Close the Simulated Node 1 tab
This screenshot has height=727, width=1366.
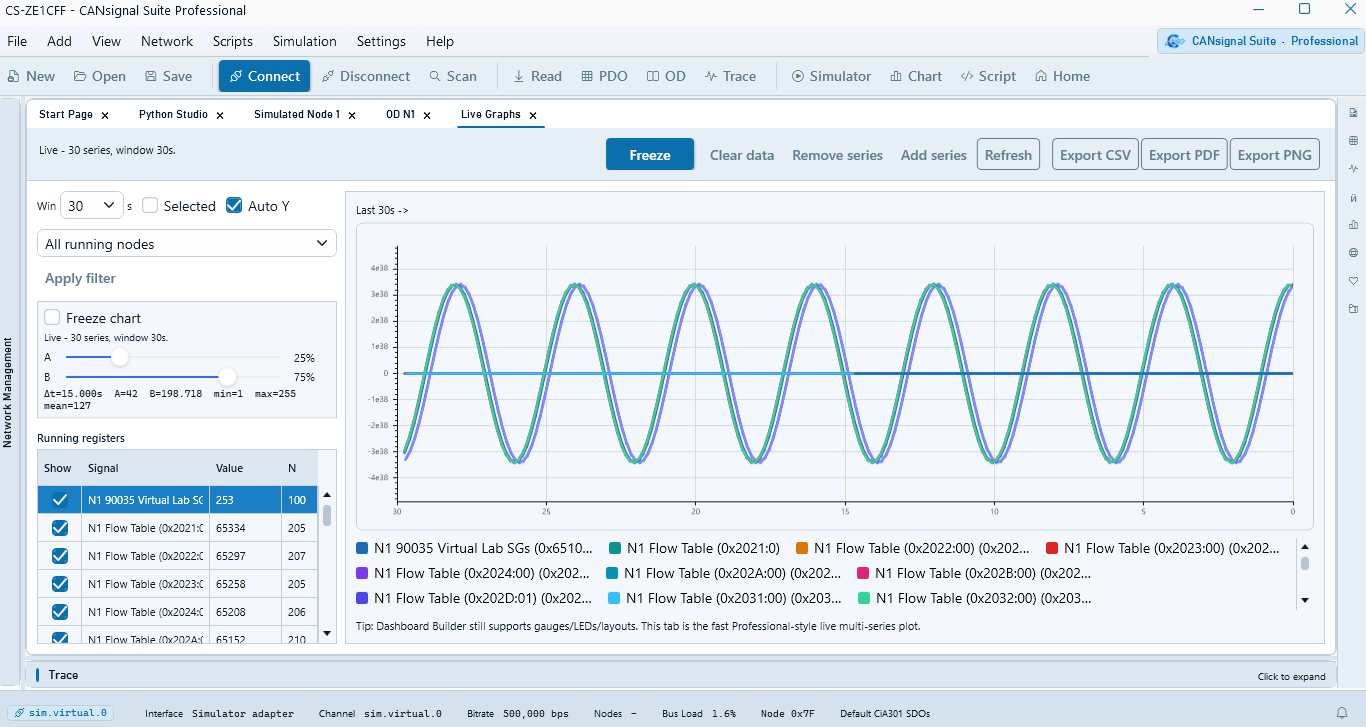(x=352, y=115)
